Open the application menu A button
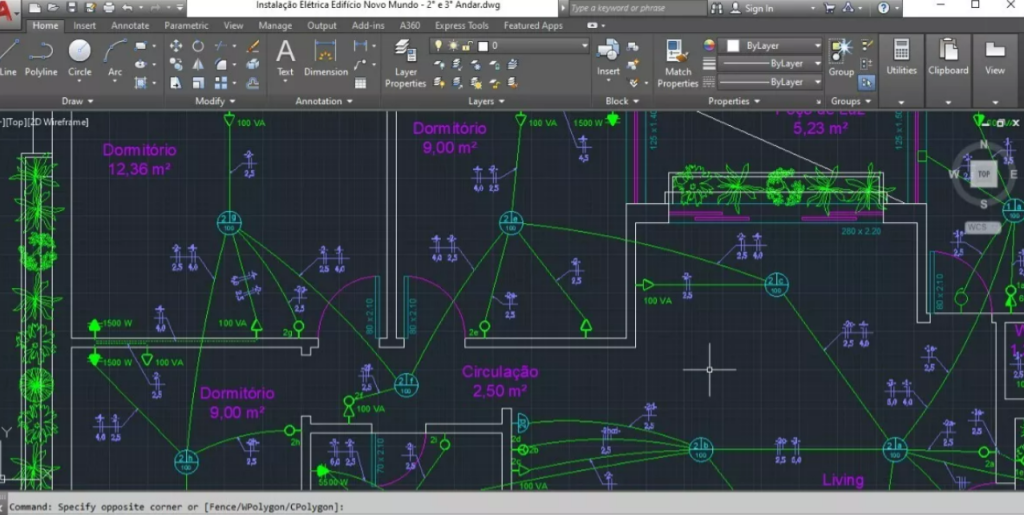Image resolution: width=1024 pixels, height=515 pixels. click(9, 14)
